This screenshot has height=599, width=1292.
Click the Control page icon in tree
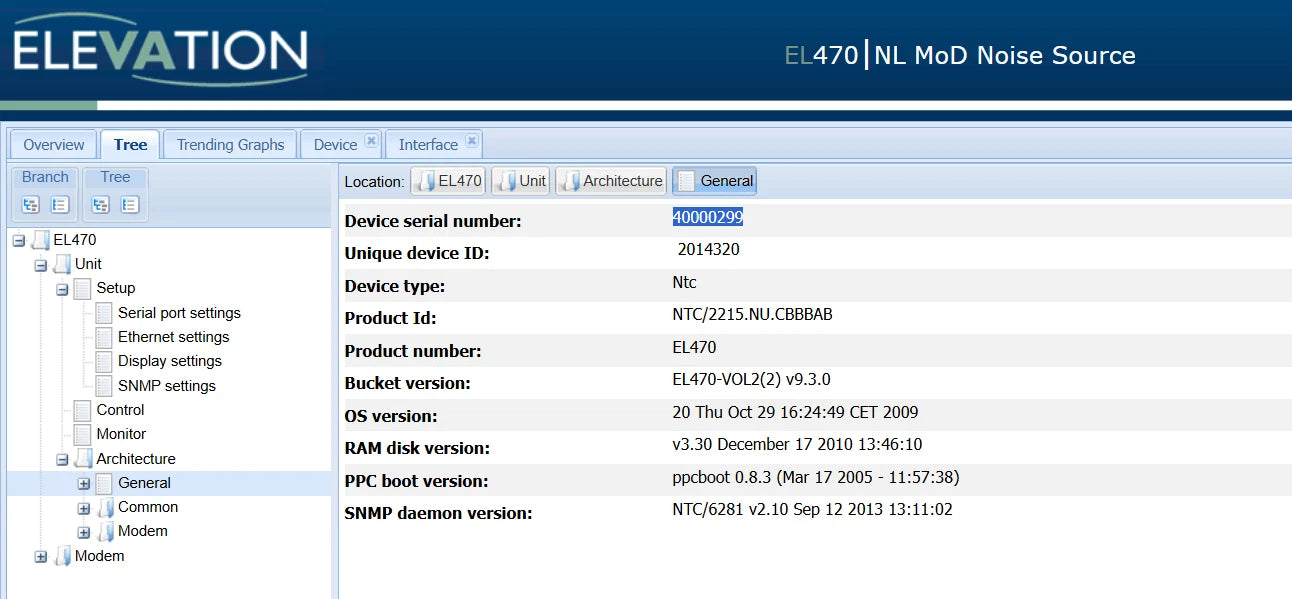83,410
